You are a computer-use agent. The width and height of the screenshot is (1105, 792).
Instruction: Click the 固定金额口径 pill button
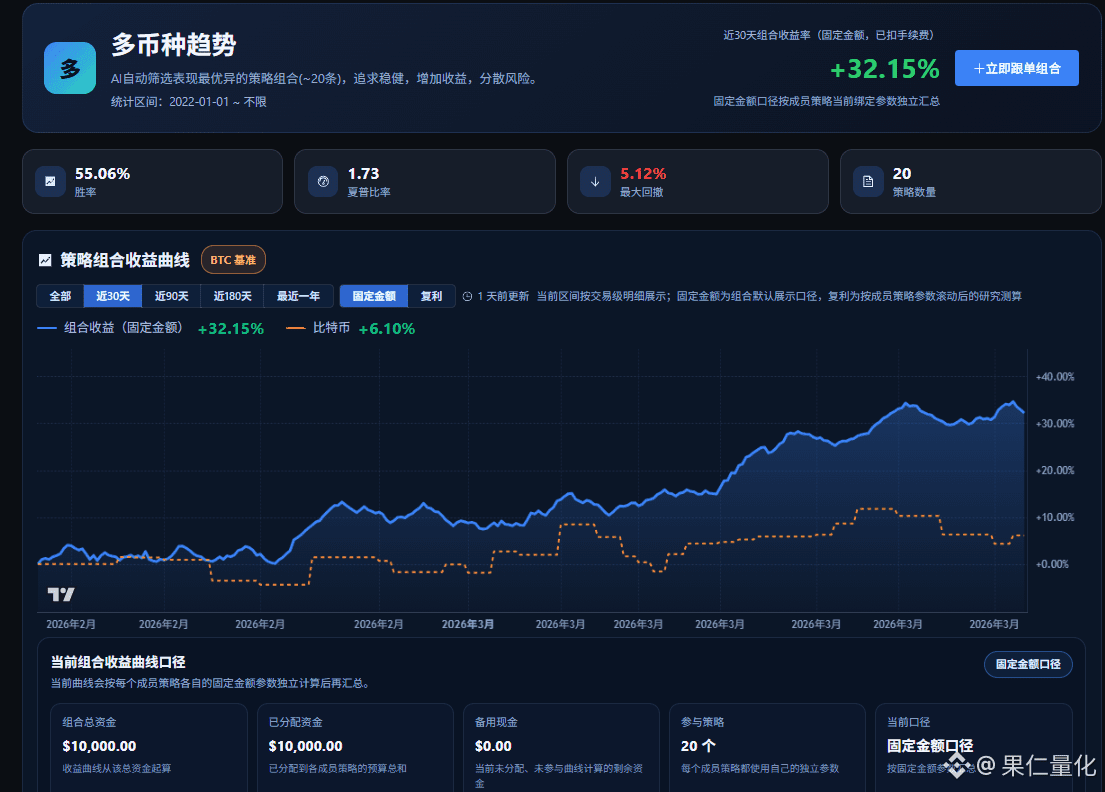pos(1028,665)
